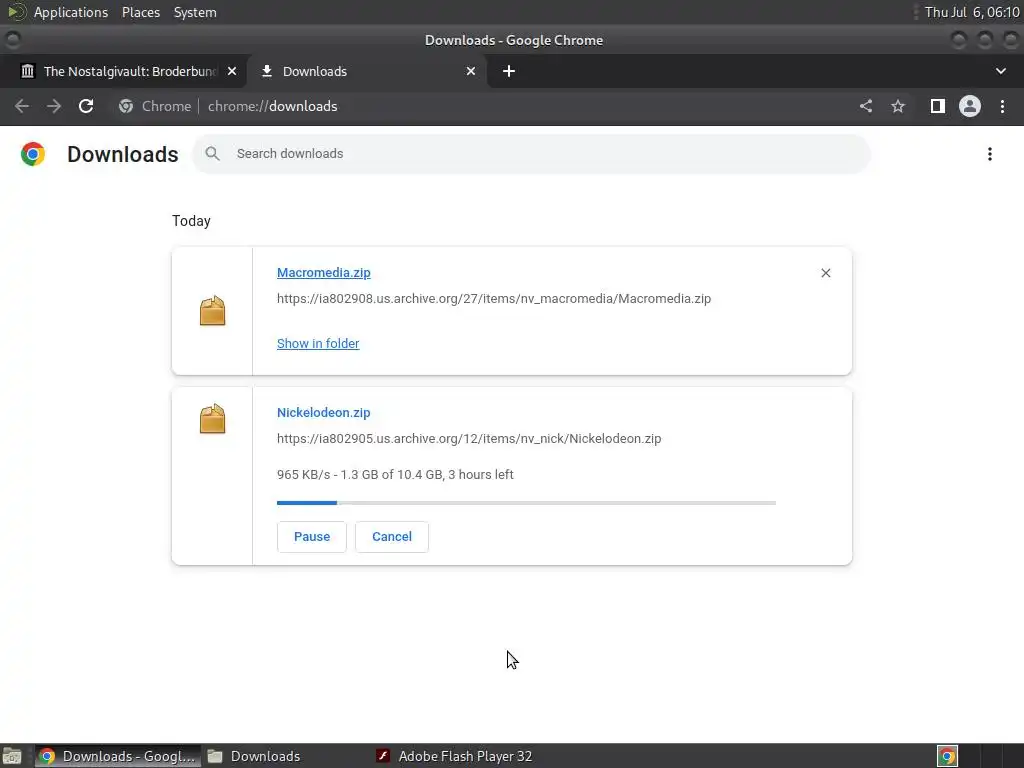Open the Macromedia.zip file link
The image size is (1024, 768).
click(323, 273)
